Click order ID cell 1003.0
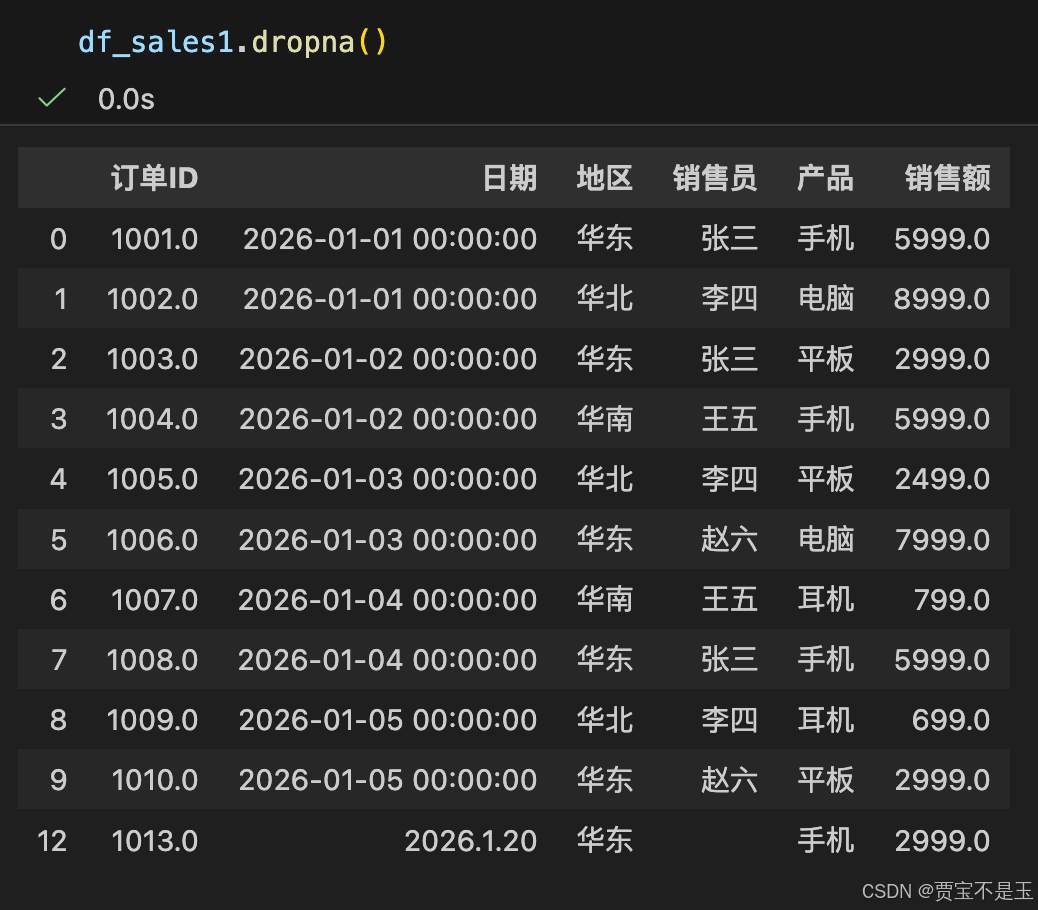The width and height of the screenshot is (1038, 910). coord(152,359)
